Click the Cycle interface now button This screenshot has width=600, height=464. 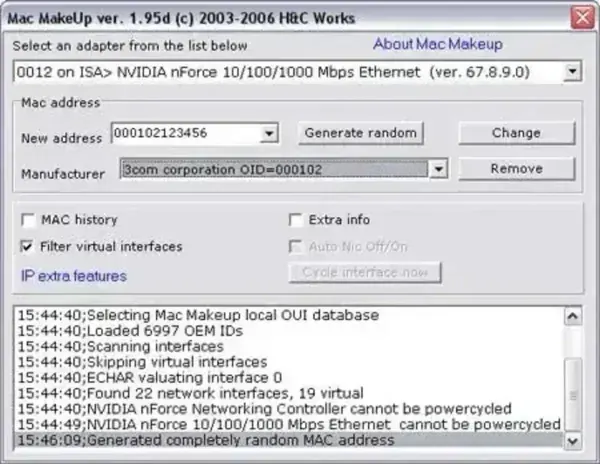365,272
